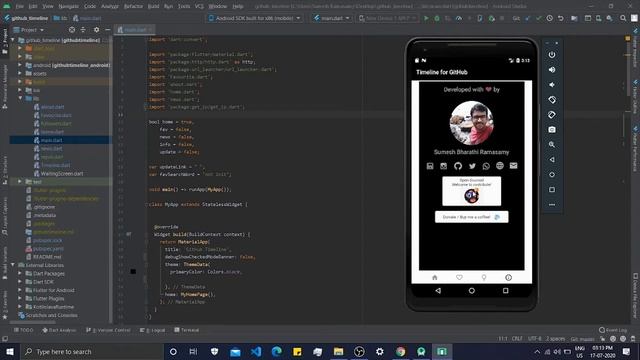Select opened file target icon in Project panel

pyautogui.click(x=72, y=30)
